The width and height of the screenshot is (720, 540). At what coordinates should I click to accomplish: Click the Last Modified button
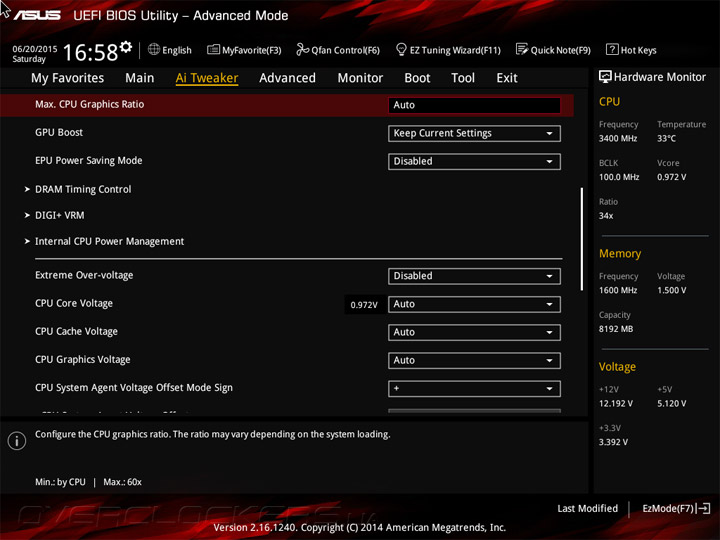click(x=587, y=508)
